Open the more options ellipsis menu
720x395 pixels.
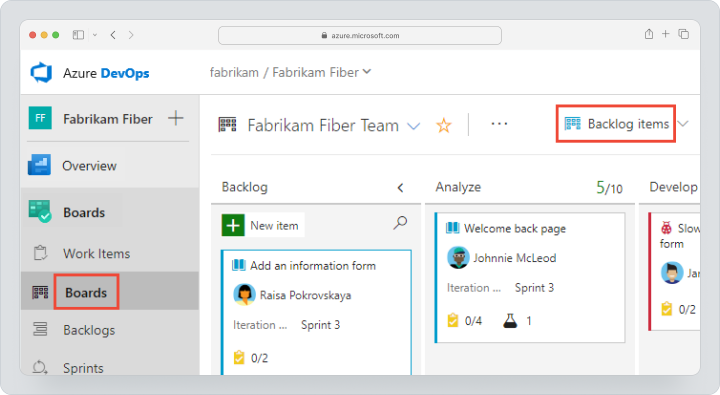499,124
